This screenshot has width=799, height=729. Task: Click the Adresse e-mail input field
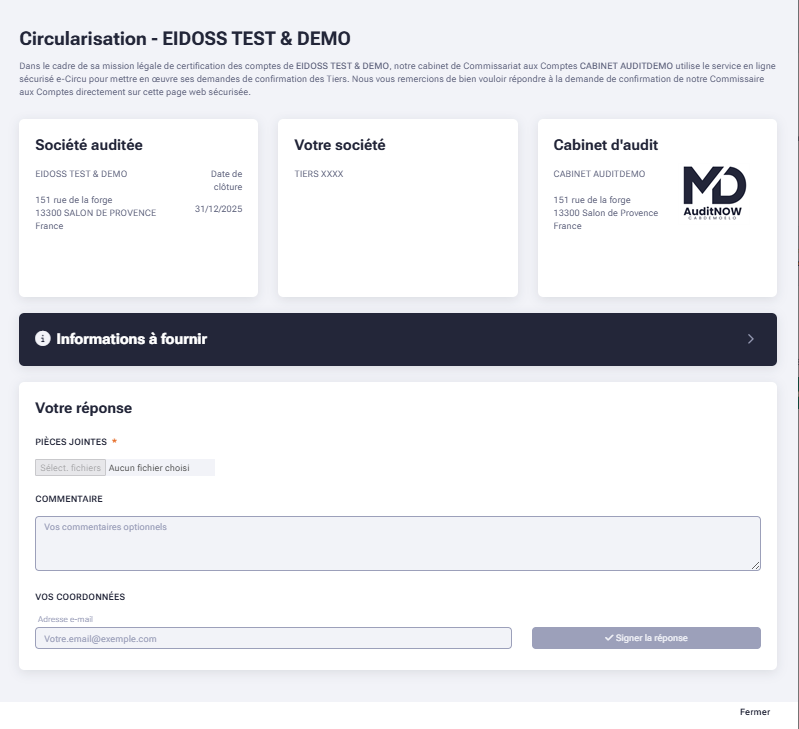click(x=273, y=638)
